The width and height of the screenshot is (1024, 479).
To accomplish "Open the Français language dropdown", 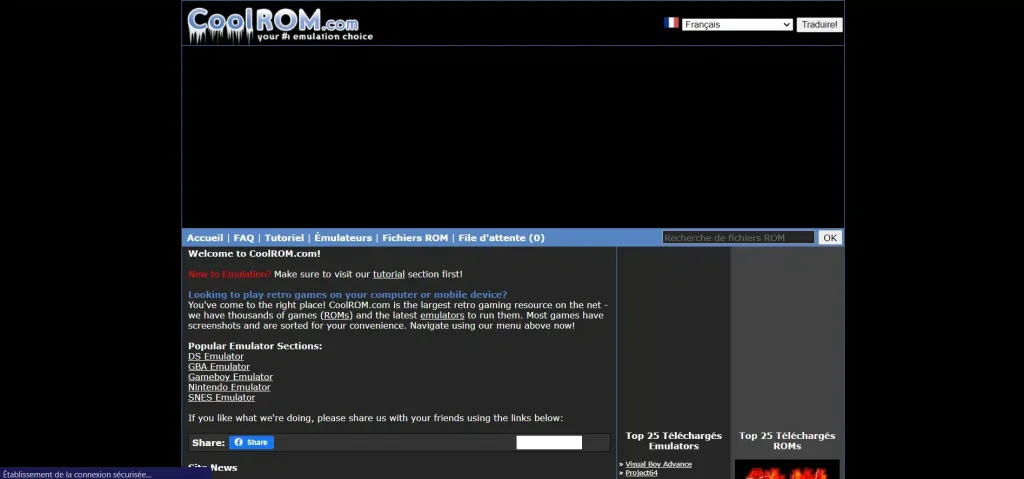I will tap(737, 25).
